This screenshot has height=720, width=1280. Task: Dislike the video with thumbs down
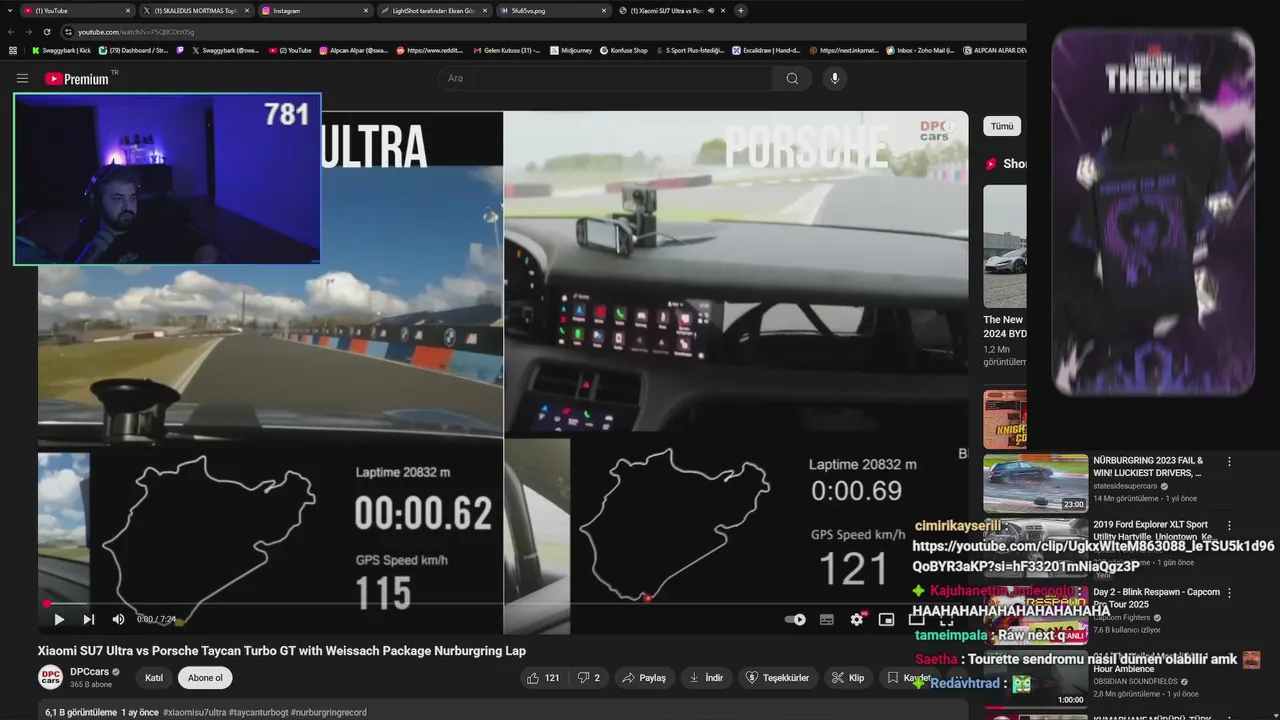click(588, 677)
